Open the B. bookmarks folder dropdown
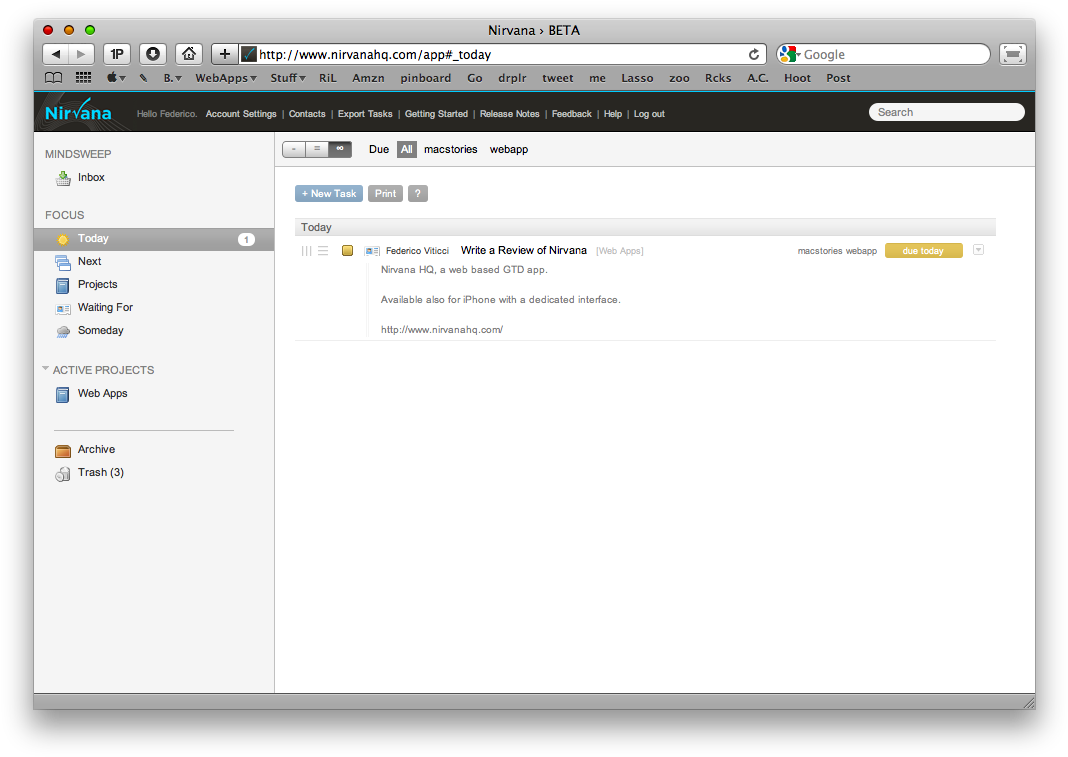Image resolution: width=1068 pixels, height=757 pixels. [x=172, y=78]
